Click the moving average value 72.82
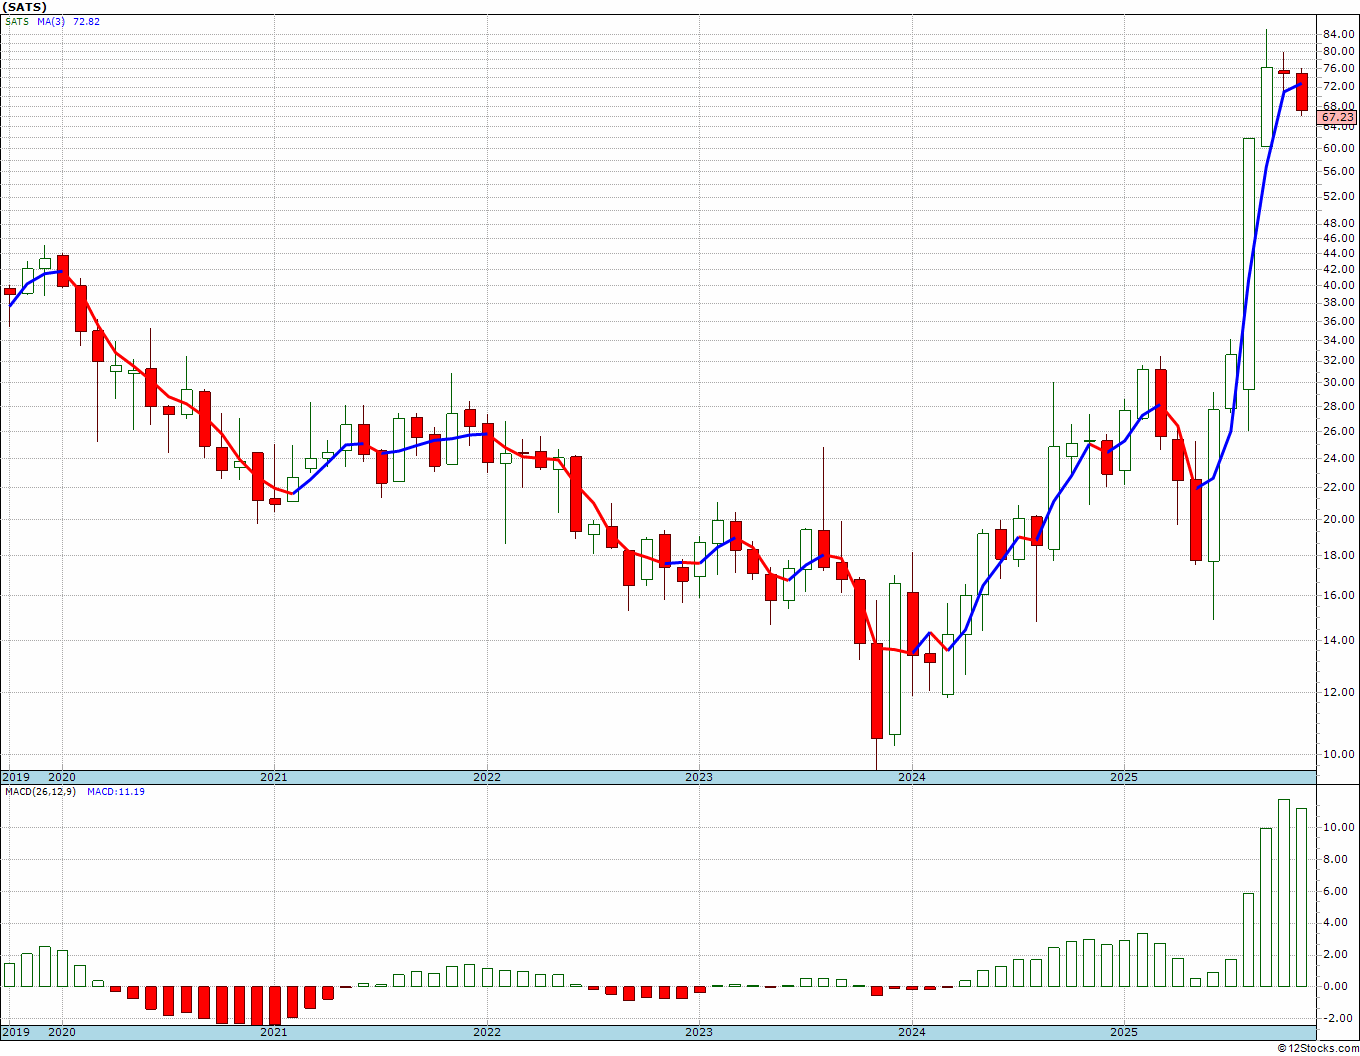The height and width of the screenshot is (1056, 1360). click(x=87, y=21)
